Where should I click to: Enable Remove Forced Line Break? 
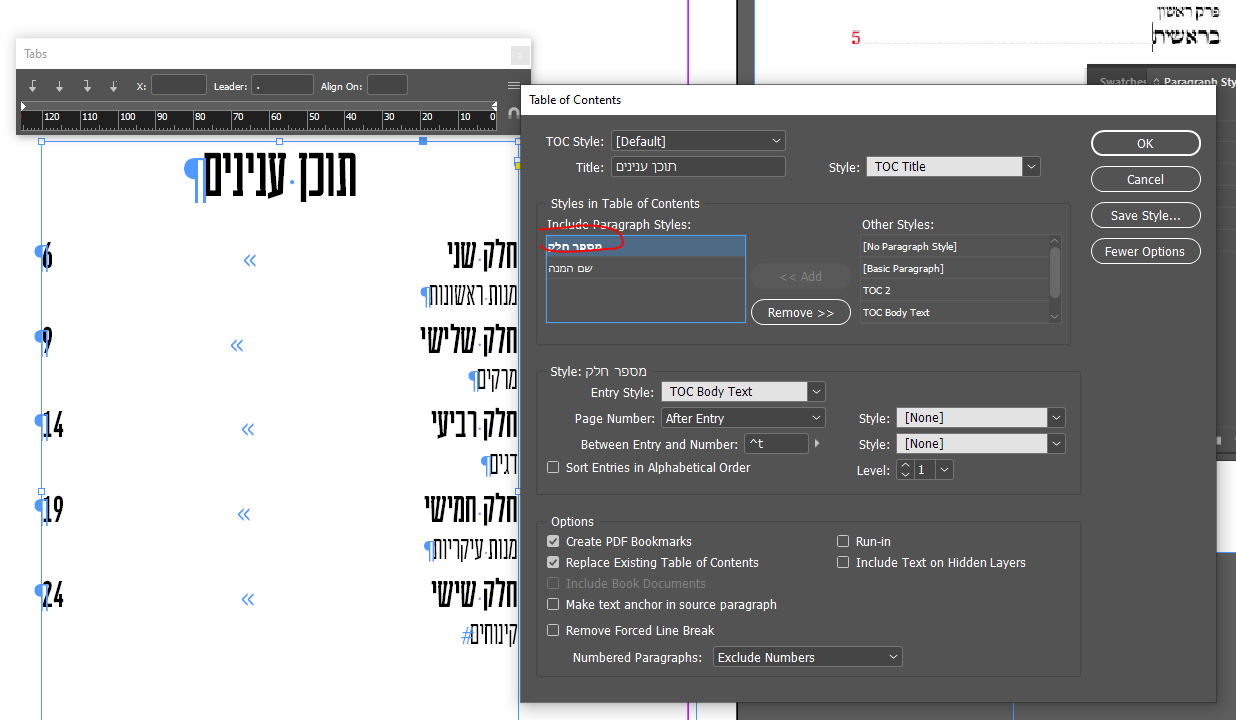553,630
